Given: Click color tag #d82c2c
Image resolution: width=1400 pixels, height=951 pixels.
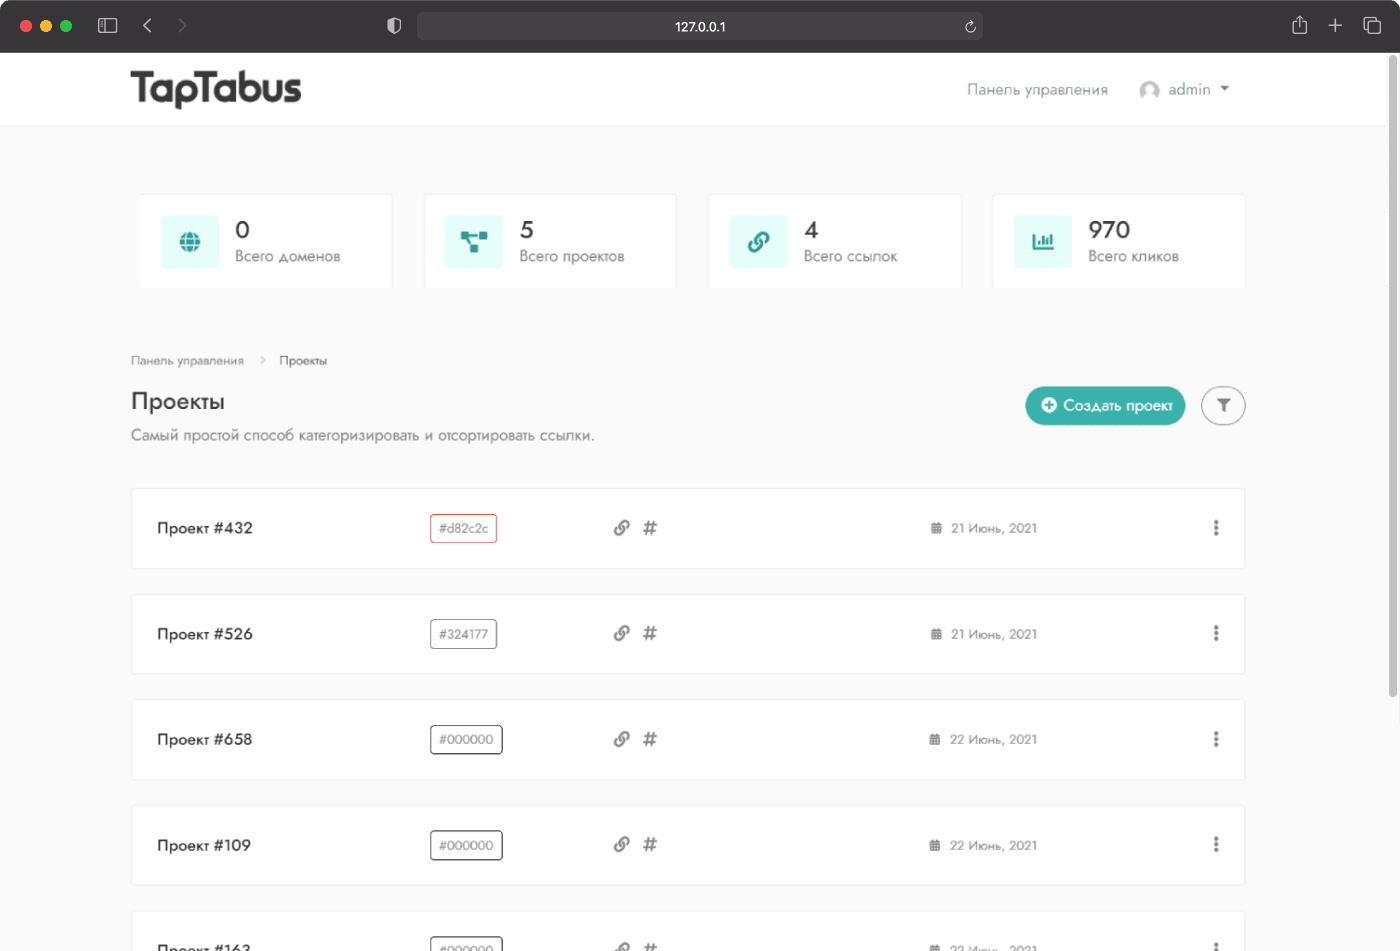Looking at the screenshot, I should coord(463,528).
